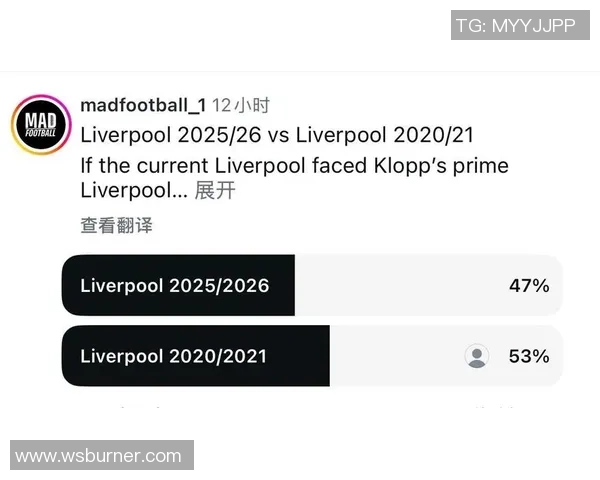
Task: Click 查看翻译 to translate the post
Action: (x=116, y=225)
